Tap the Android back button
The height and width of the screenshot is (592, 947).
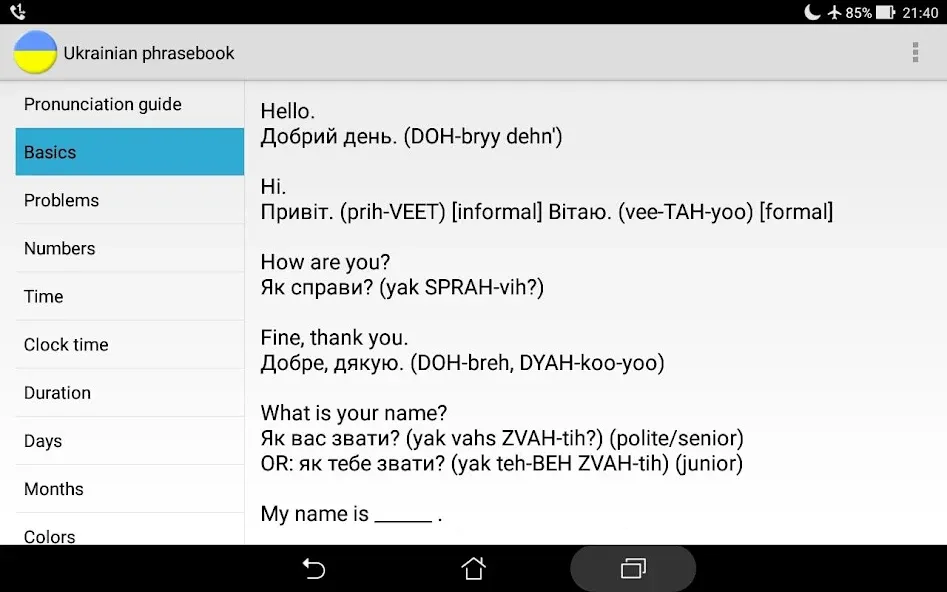(313, 568)
